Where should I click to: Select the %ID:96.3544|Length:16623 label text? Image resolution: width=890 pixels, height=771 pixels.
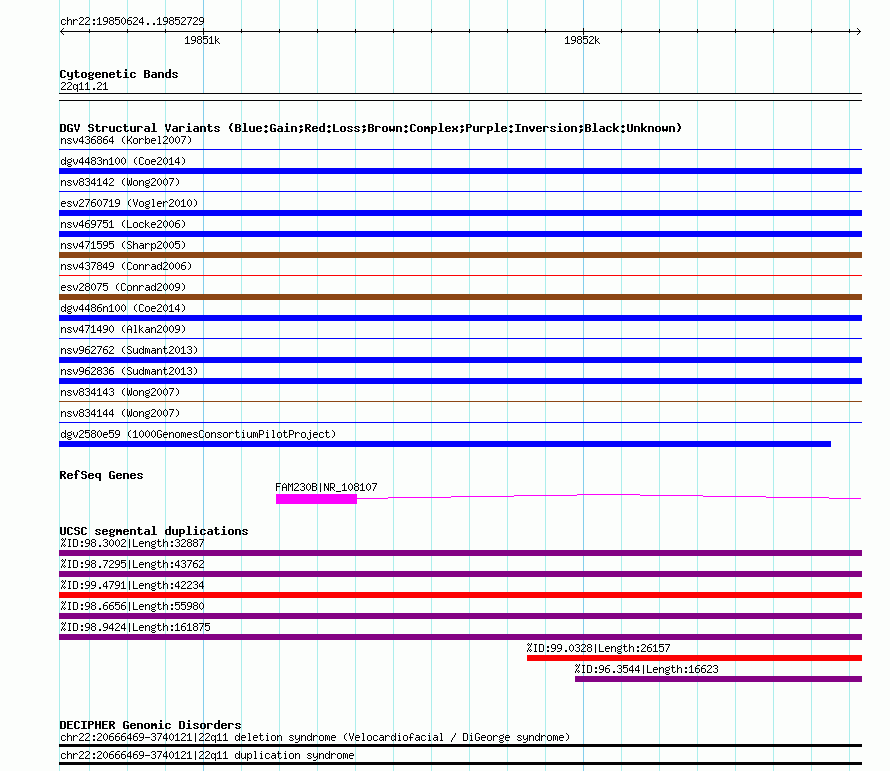tap(646, 669)
